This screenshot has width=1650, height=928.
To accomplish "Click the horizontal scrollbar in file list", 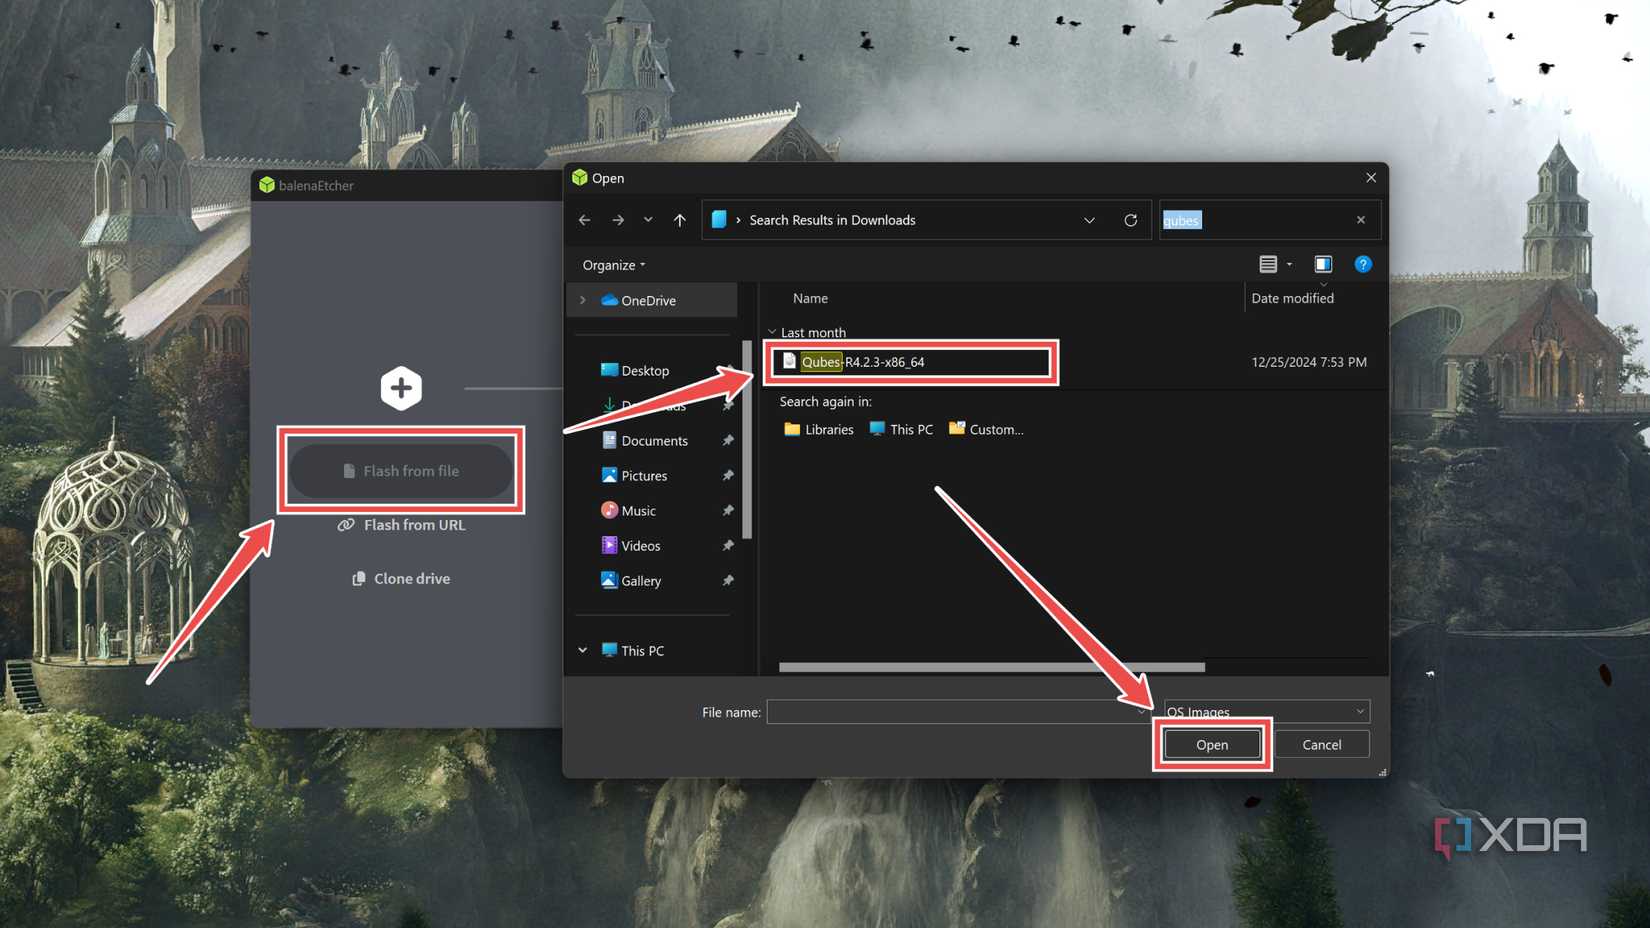I will point(992,667).
